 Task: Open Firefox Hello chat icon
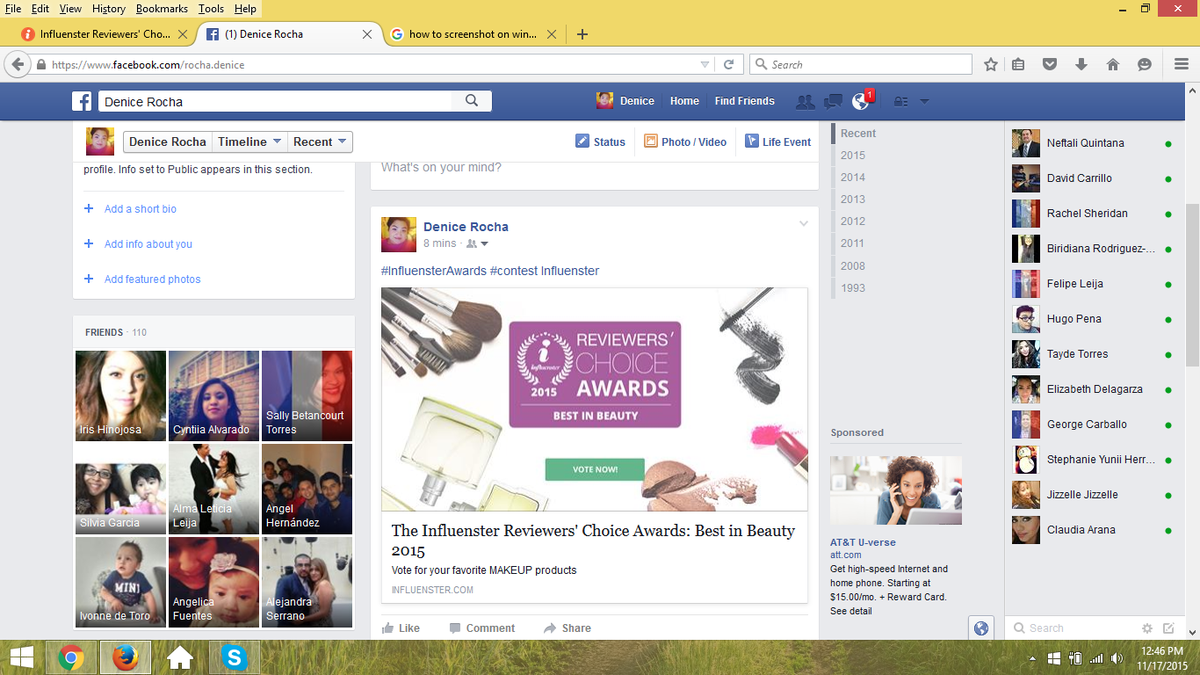click(1145, 64)
